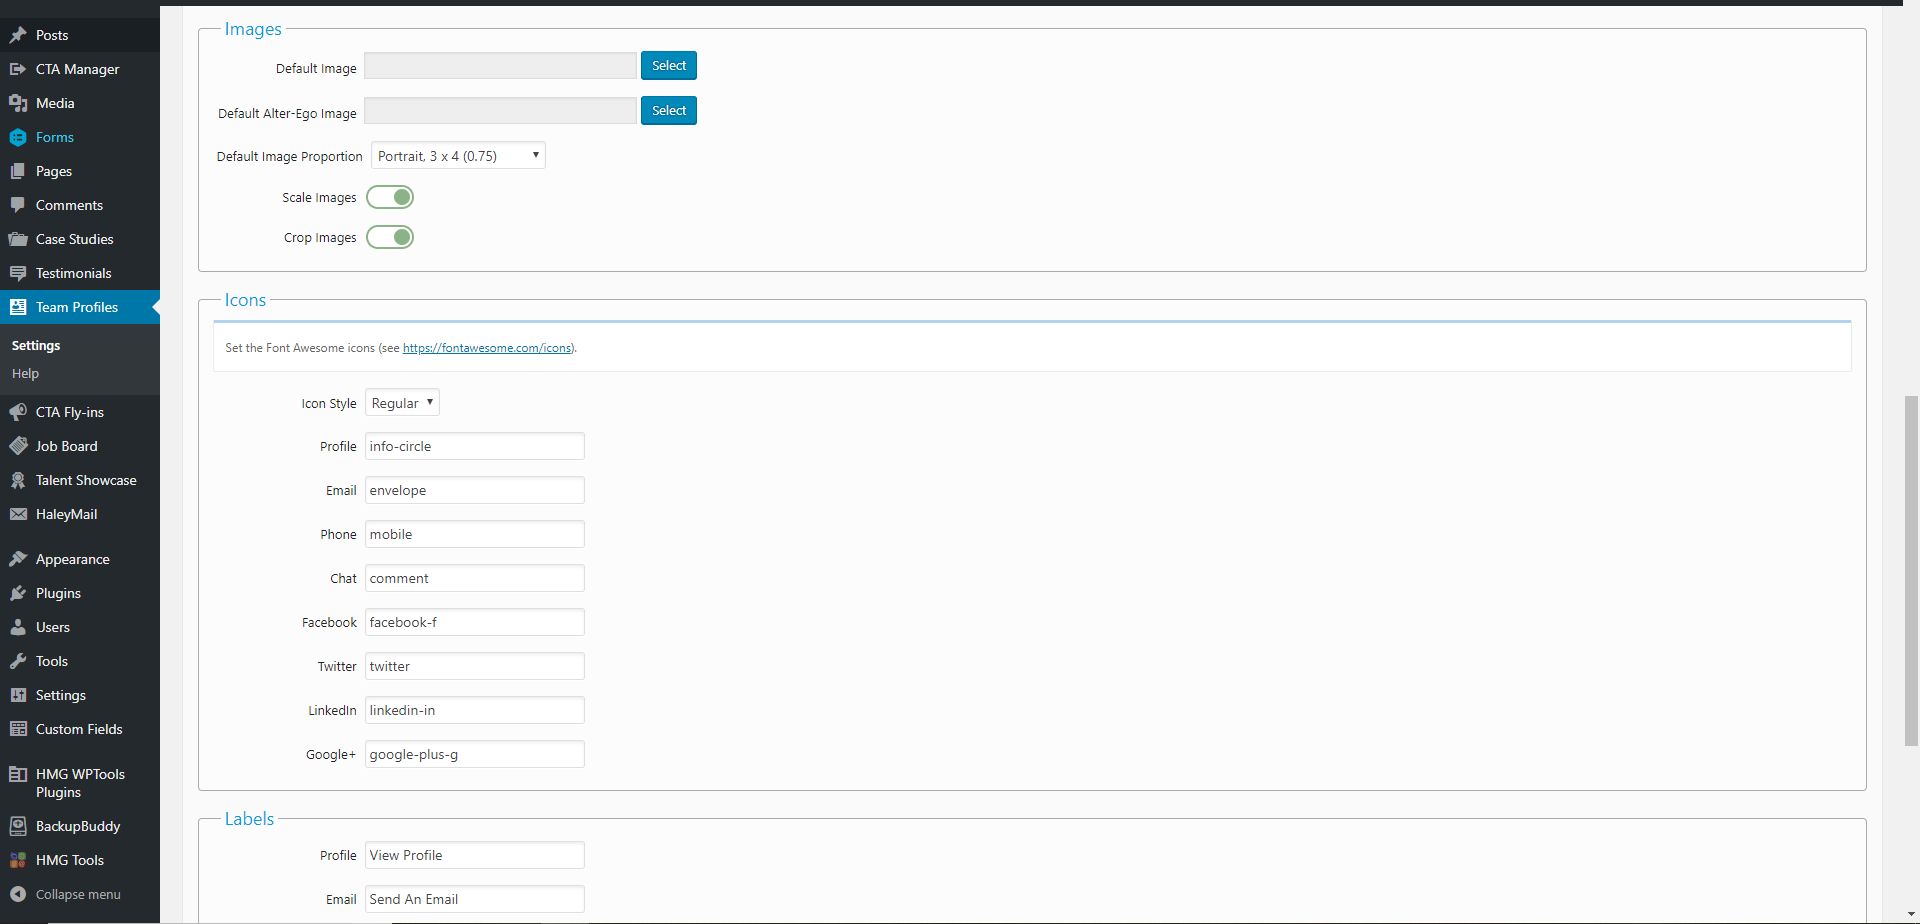Open the Icon Style dropdown
This screenshot has width=1920, height=924.
click(x=402, y=403)
